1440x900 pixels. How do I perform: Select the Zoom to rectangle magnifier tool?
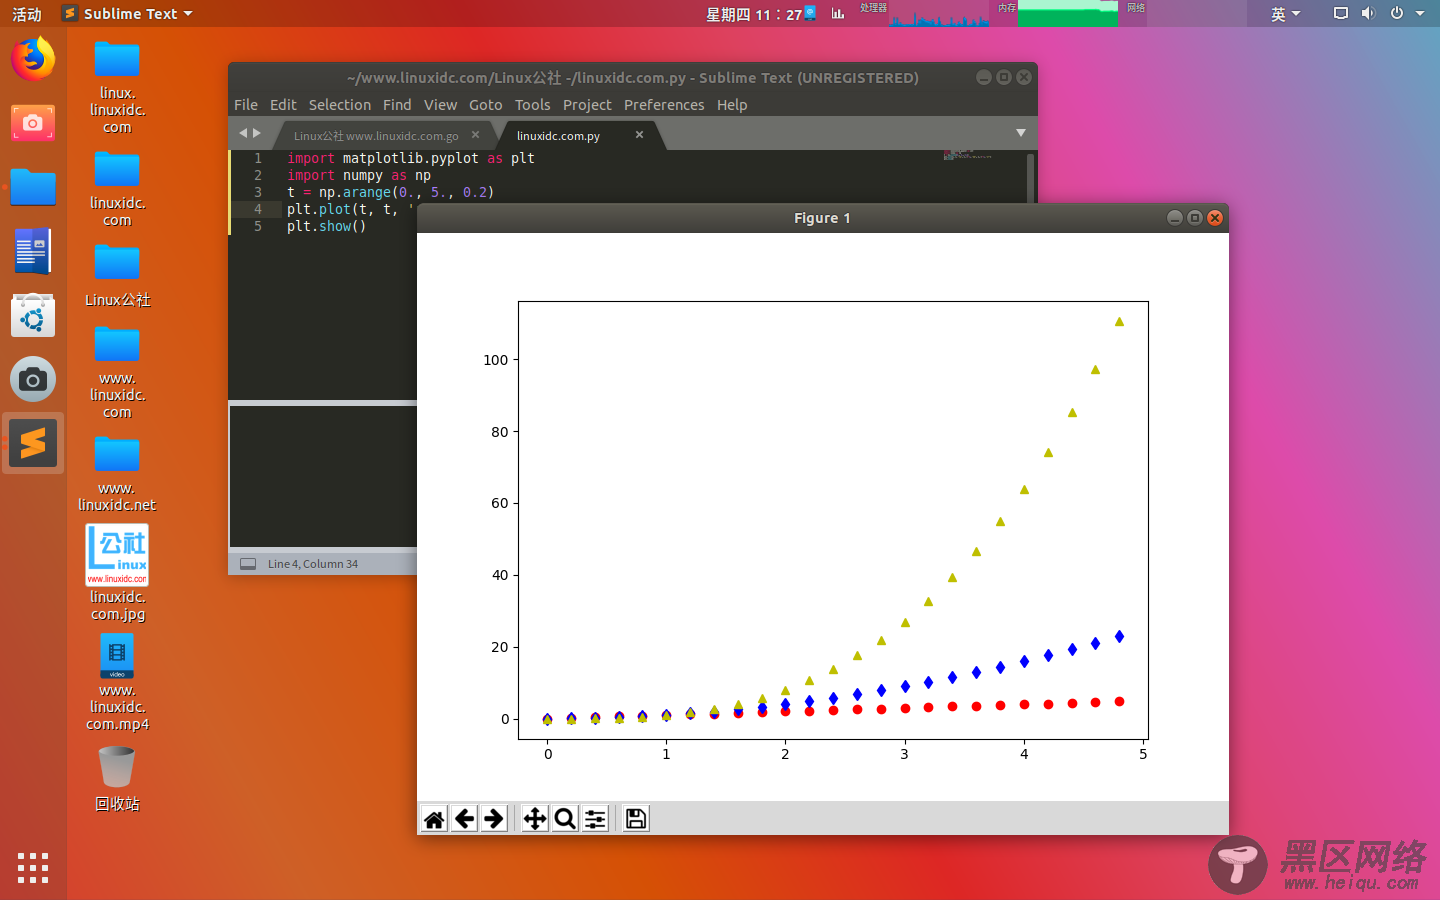[x=565, y=819]
